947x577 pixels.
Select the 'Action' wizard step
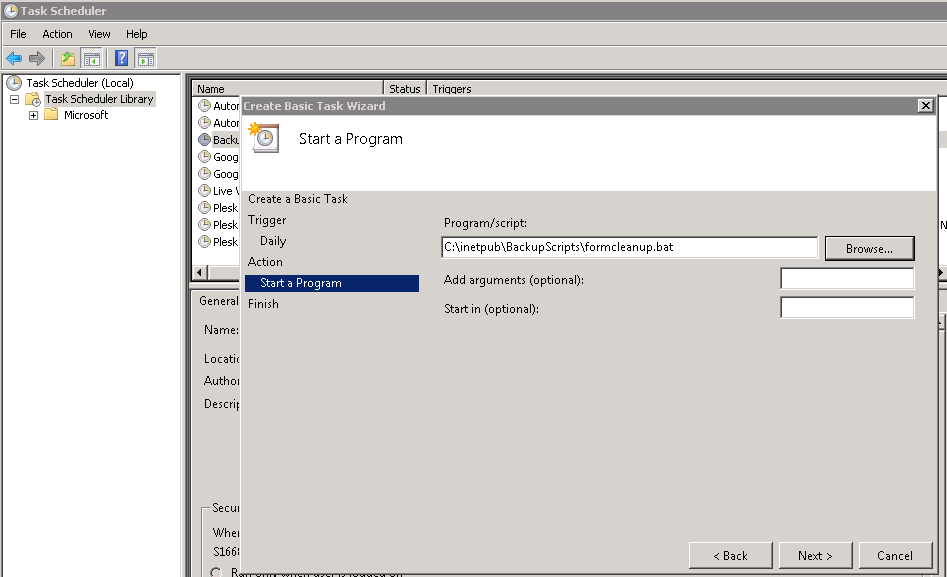tap(265, 262)
